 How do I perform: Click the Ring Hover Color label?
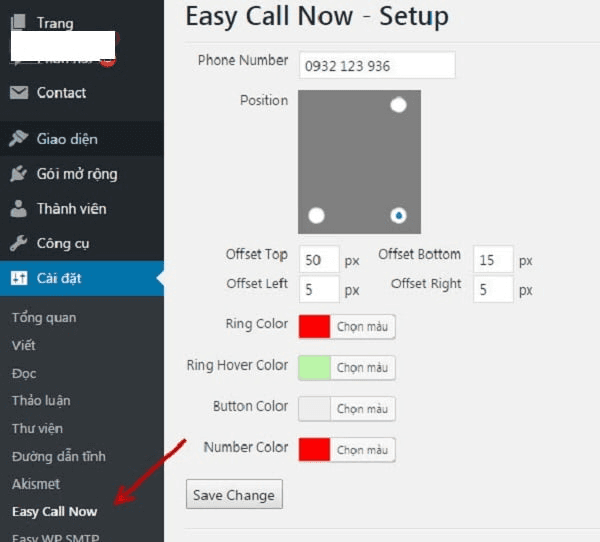[237, 365]
